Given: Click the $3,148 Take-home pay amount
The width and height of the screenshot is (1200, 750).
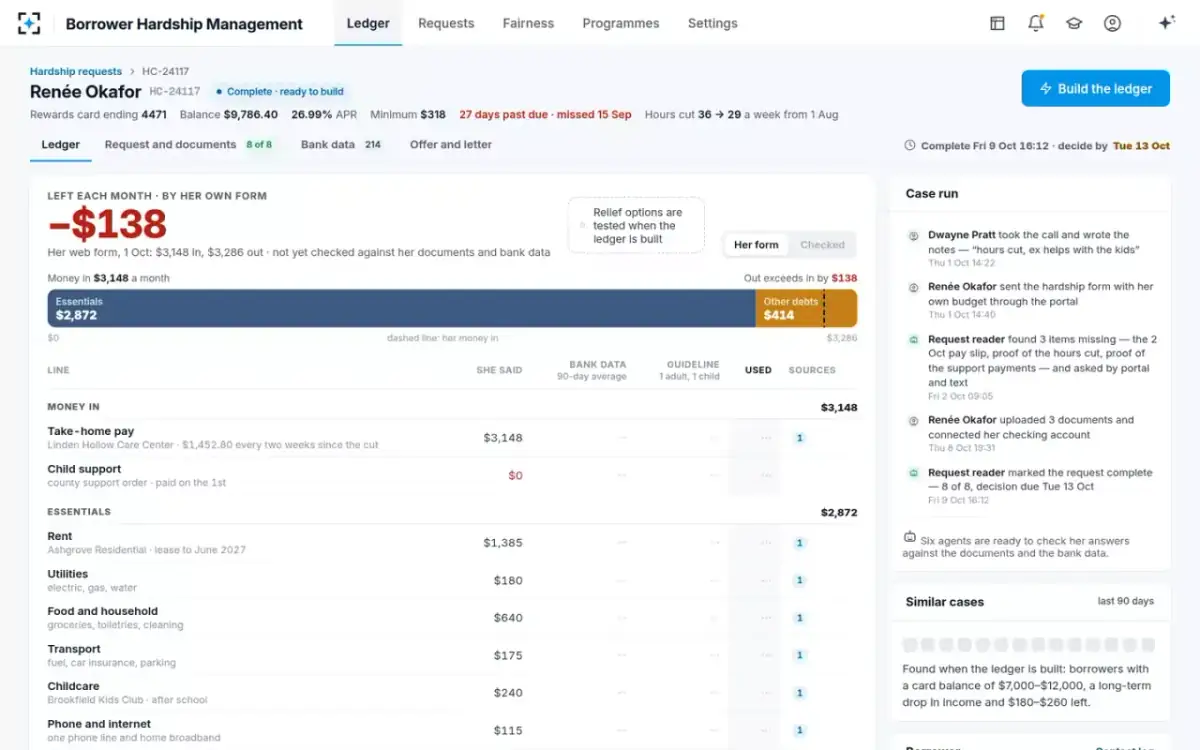Looking at the screenshot, I should tap(503, 438).
